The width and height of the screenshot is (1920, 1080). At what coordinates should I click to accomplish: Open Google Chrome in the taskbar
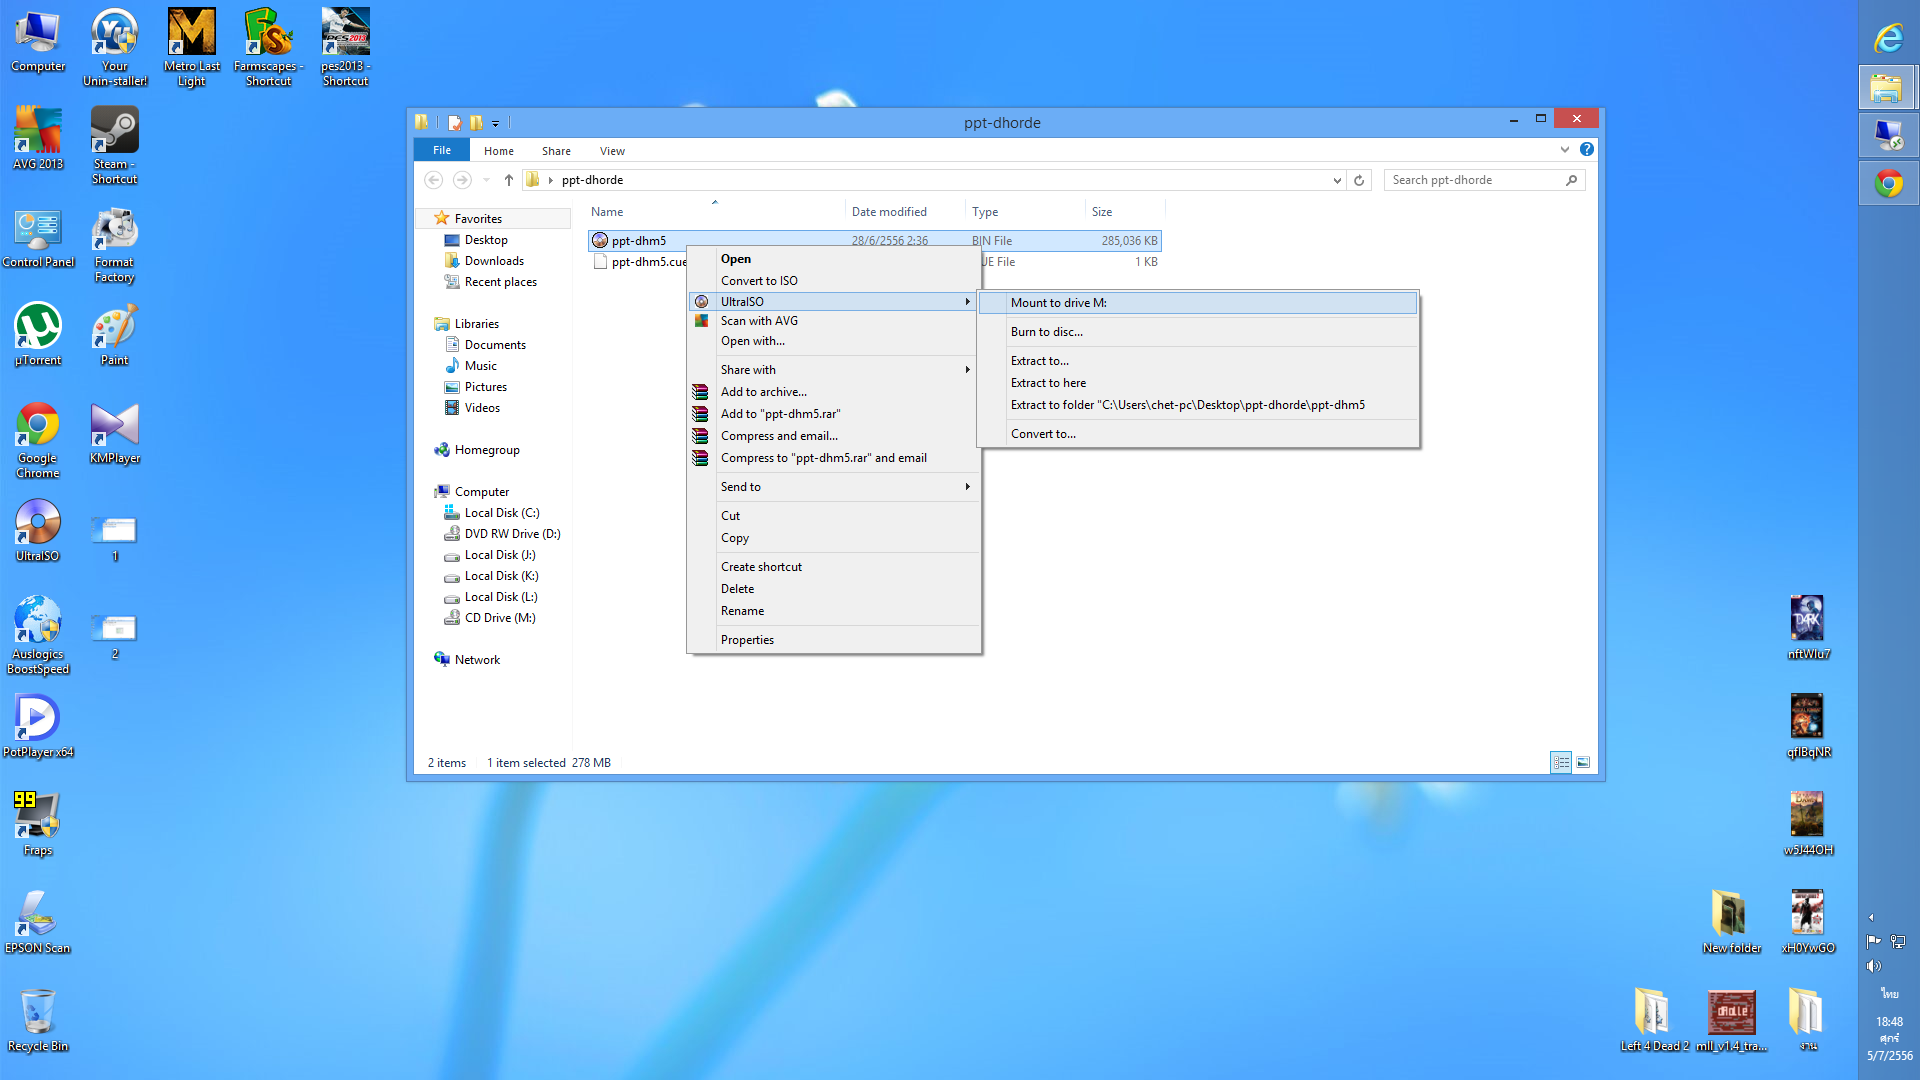(1888, 184)
